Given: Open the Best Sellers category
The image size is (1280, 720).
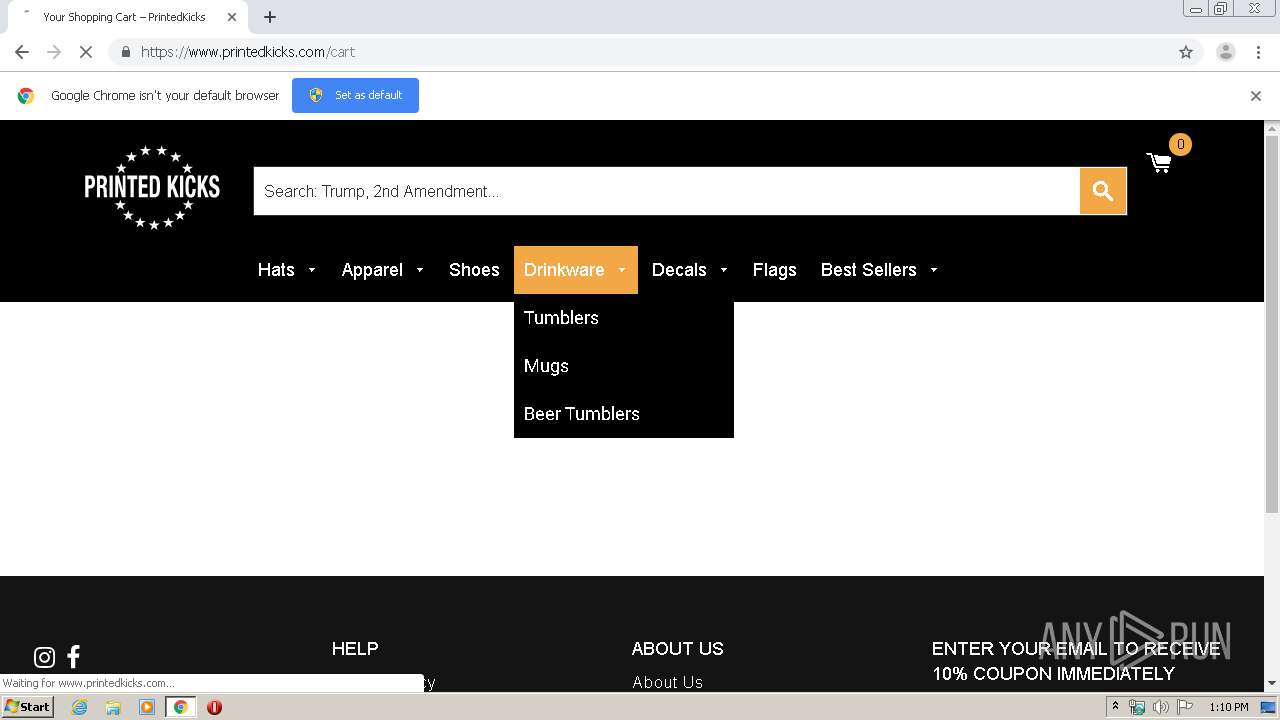Looking at the screenshot, I should pyautogui.click(x=868, y=270).
